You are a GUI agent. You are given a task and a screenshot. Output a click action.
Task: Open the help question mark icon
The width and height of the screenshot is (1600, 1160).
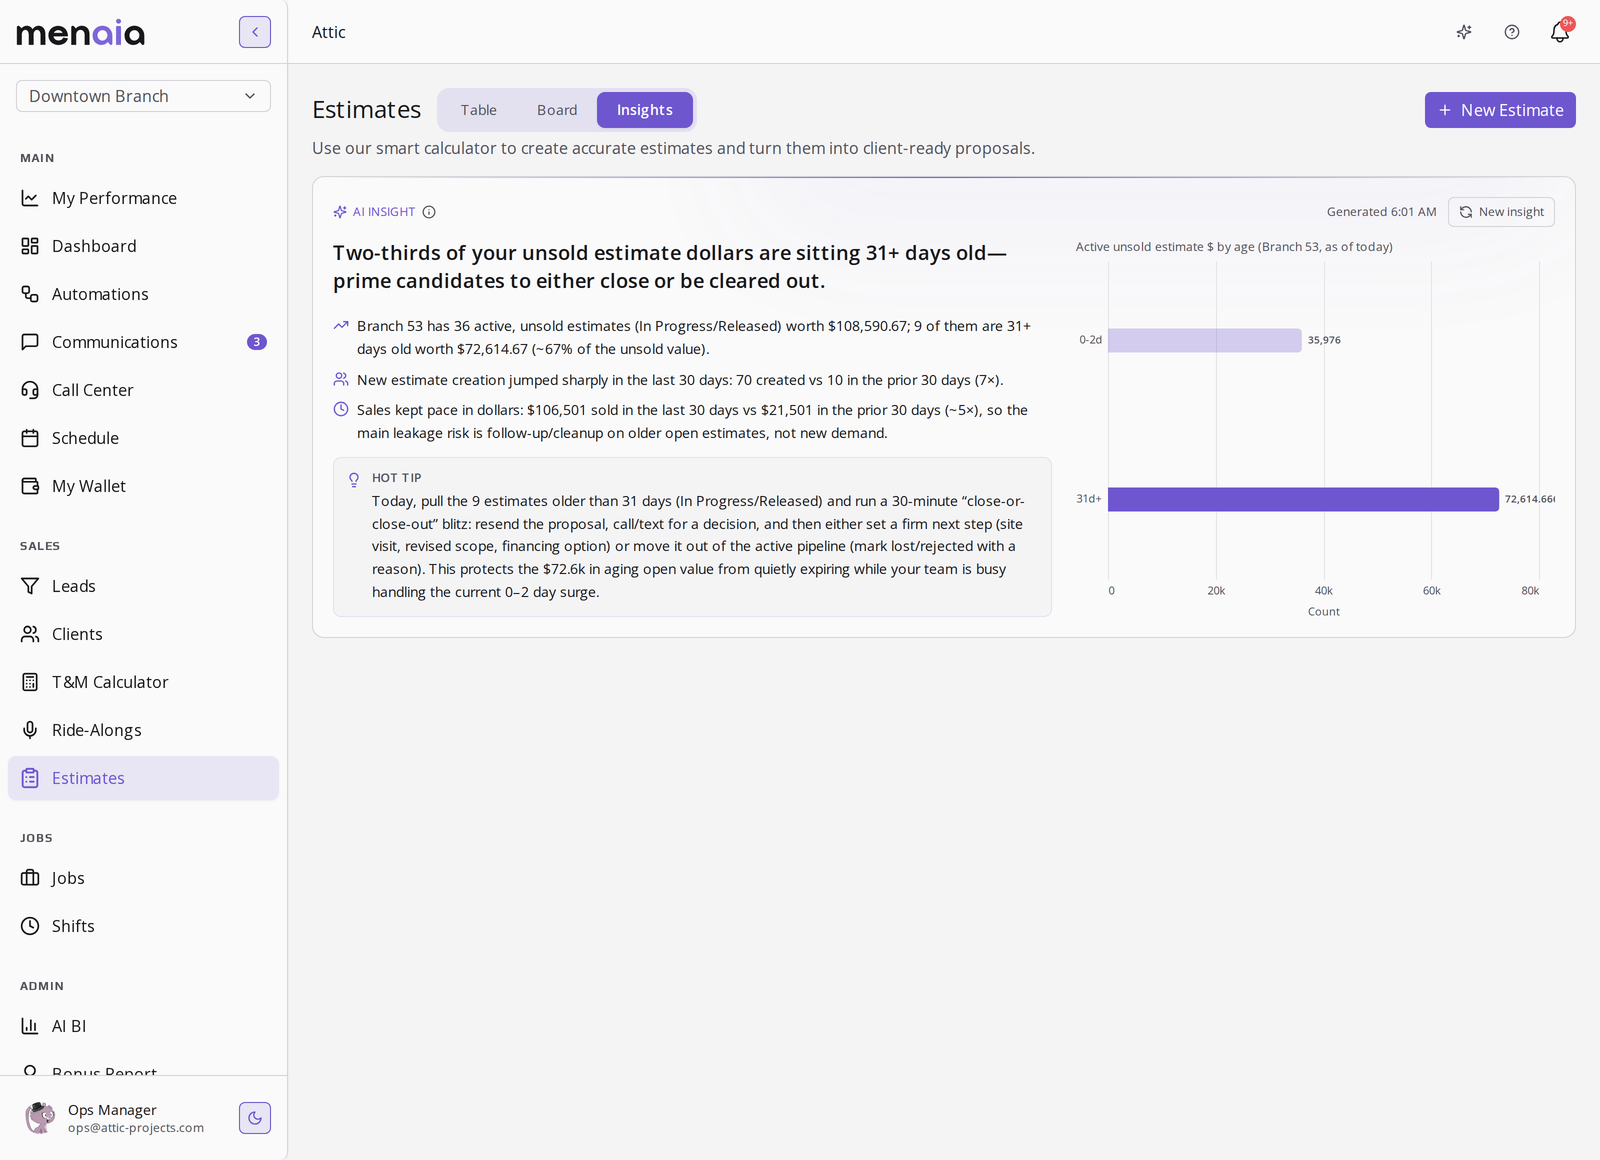1512,32
